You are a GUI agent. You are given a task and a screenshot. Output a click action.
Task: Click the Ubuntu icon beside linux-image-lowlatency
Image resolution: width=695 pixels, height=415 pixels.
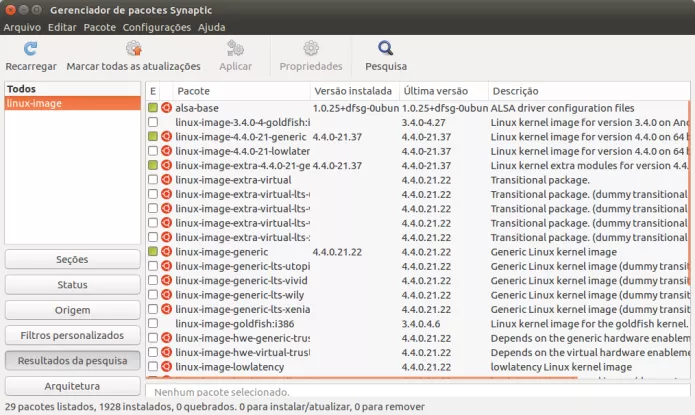pos(167,367)
